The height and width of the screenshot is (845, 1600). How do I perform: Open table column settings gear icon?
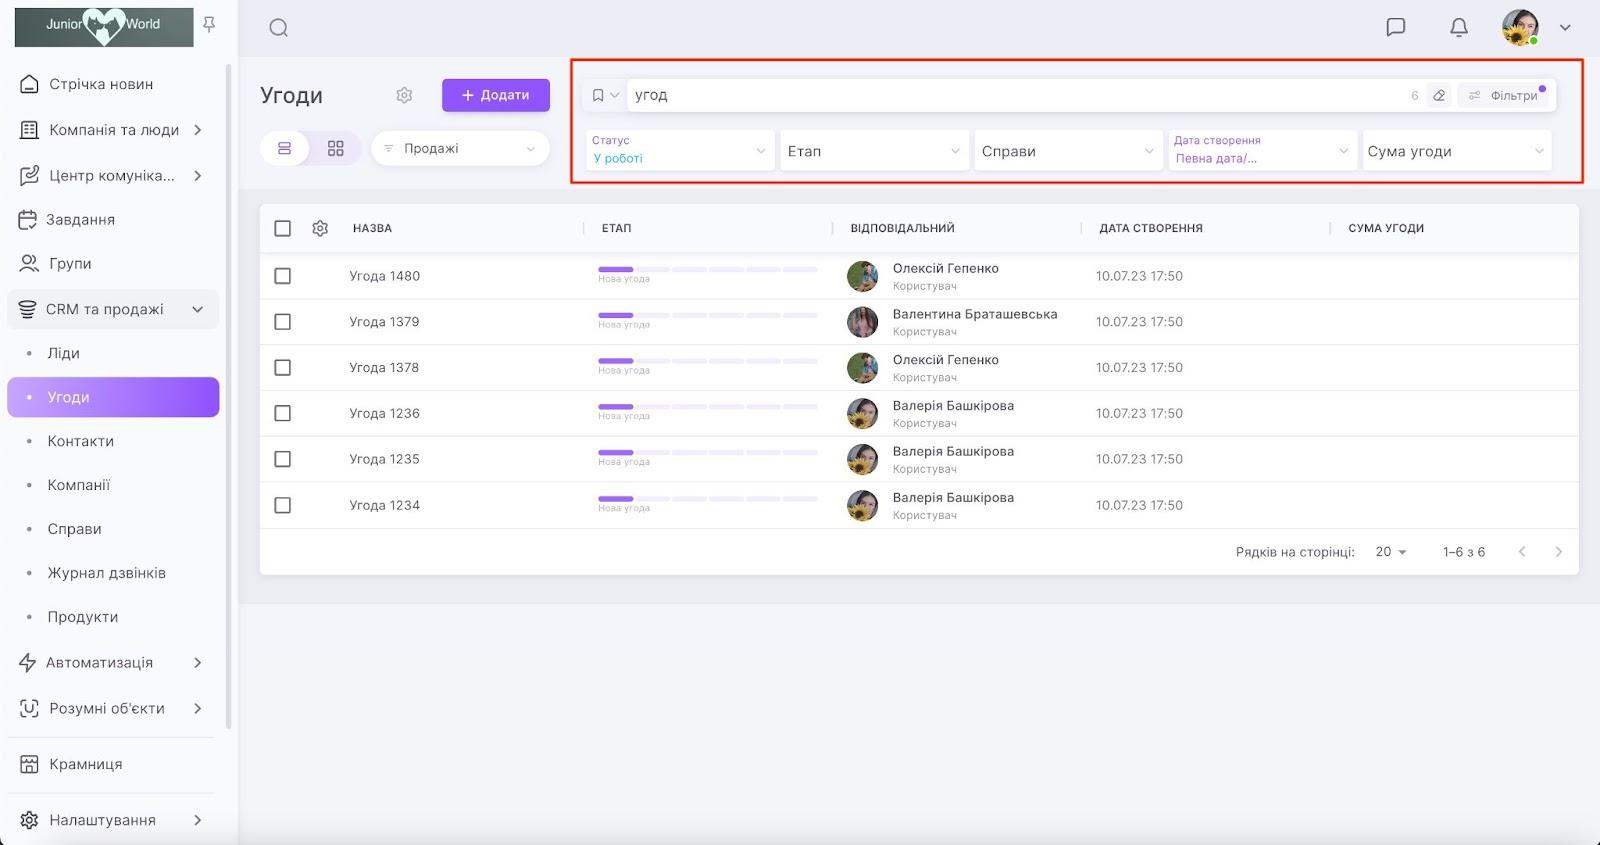point(320,228)
